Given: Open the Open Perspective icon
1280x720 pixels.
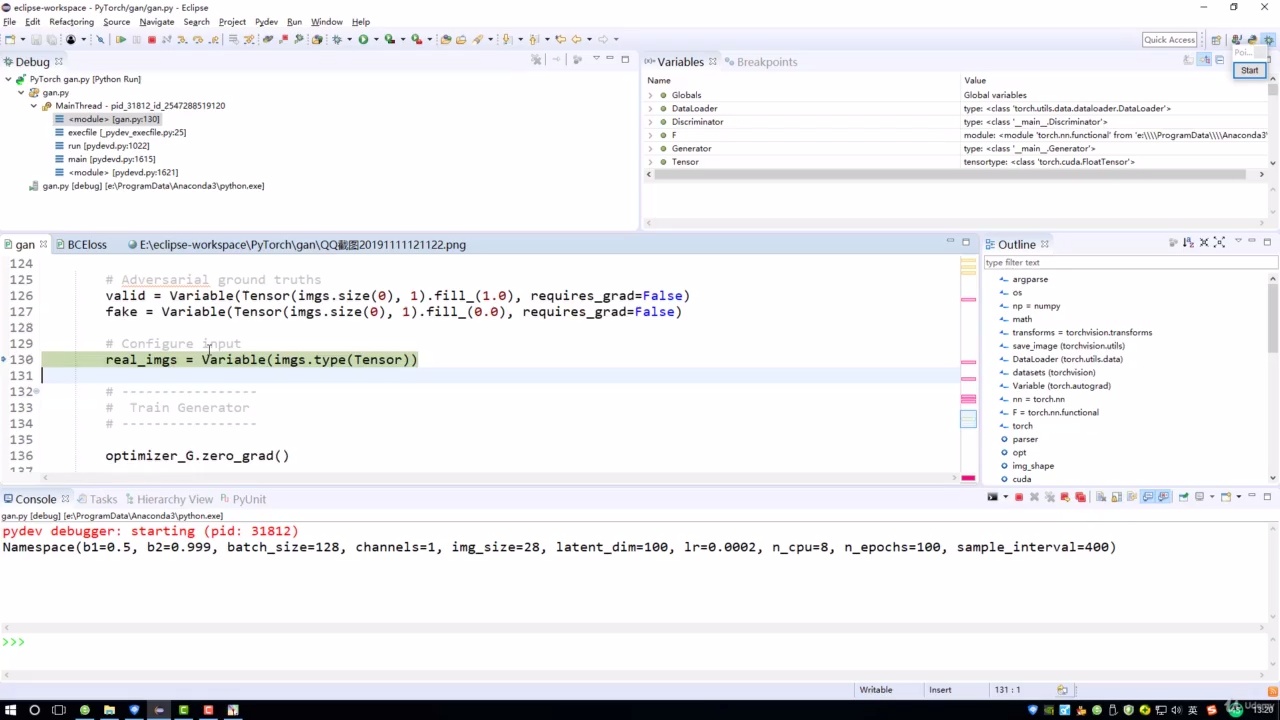Looking at the screenshot, I should [x=1216, y=40].
